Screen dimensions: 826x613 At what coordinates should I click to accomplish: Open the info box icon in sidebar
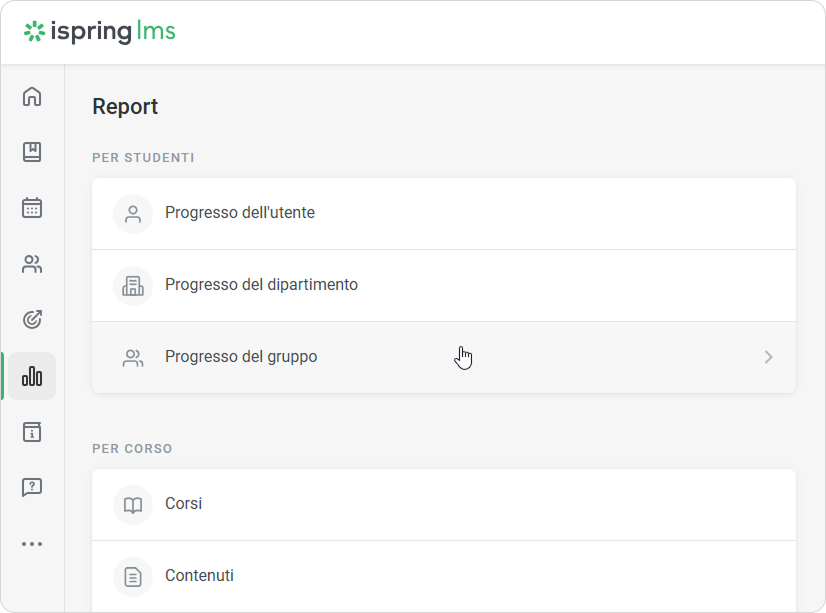pyautogui.click(x=32, y=432)
